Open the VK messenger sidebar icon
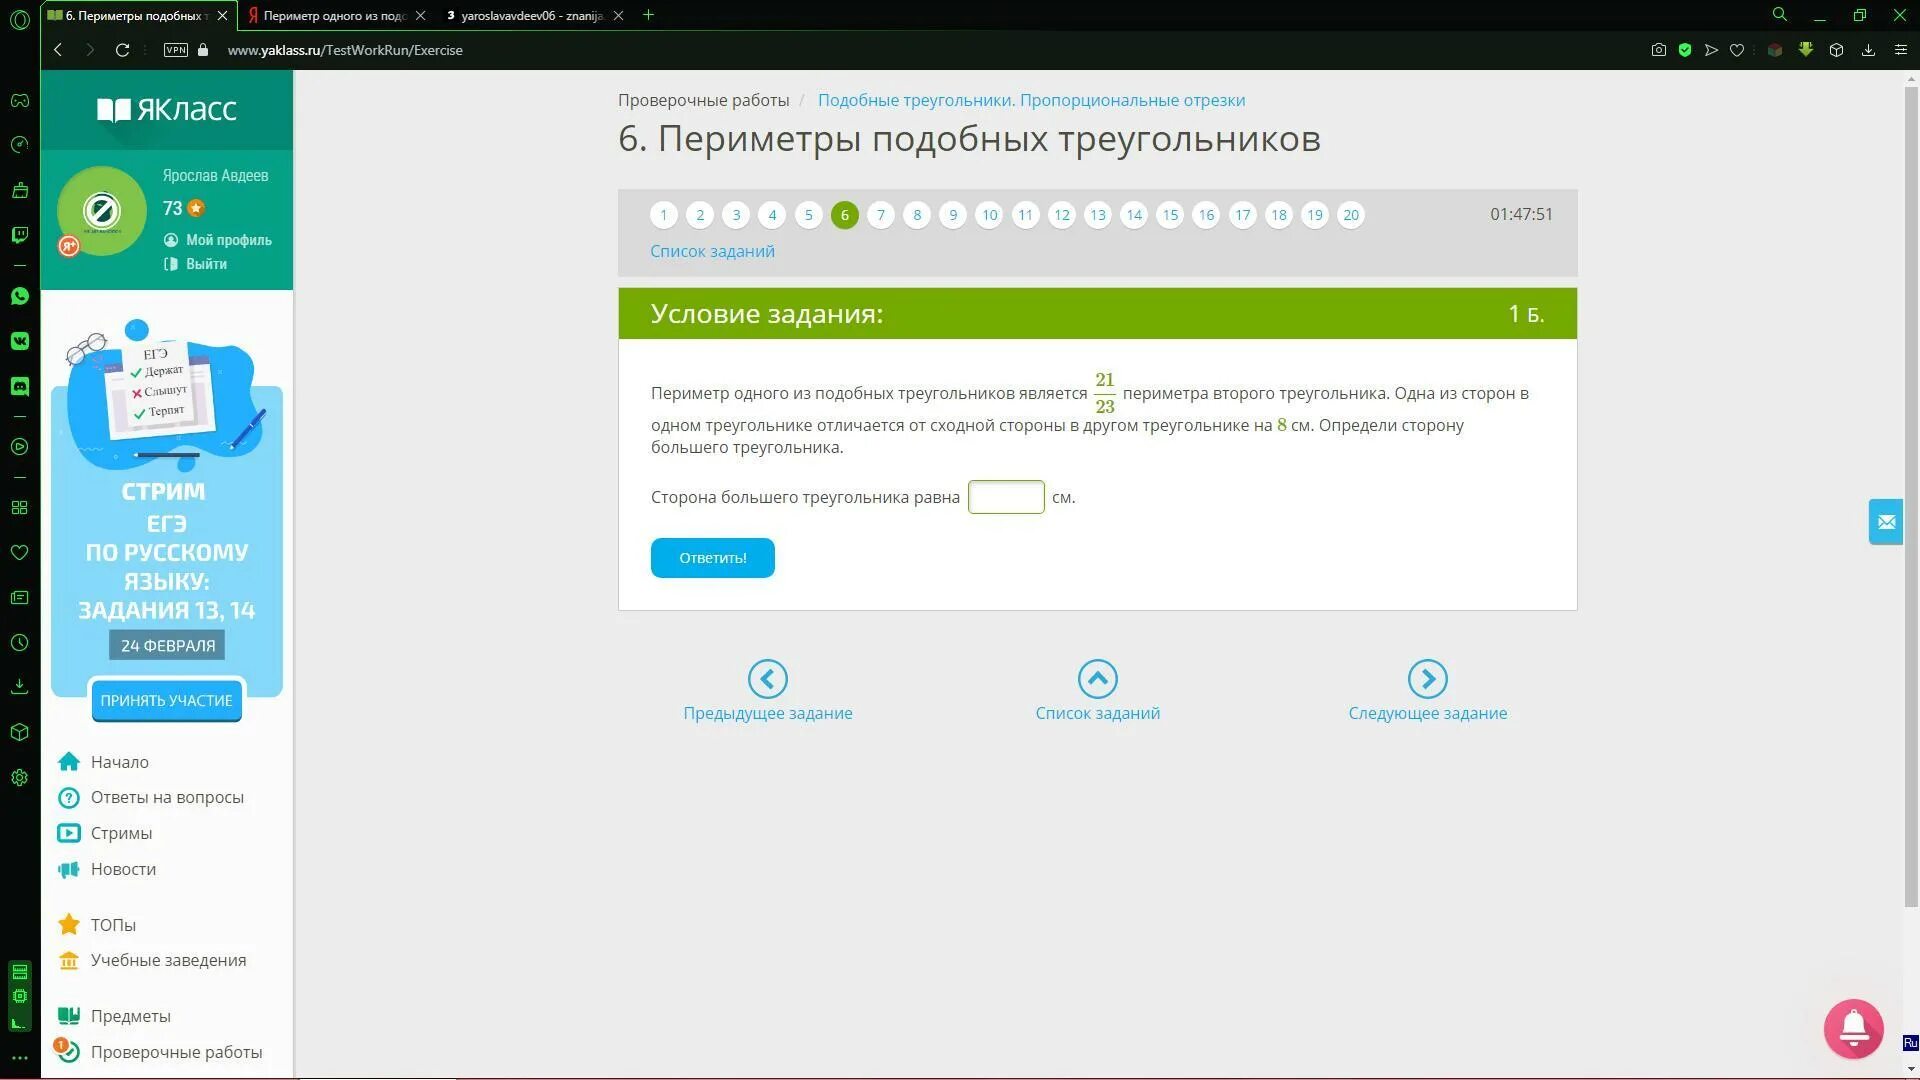 coord(19,341)
